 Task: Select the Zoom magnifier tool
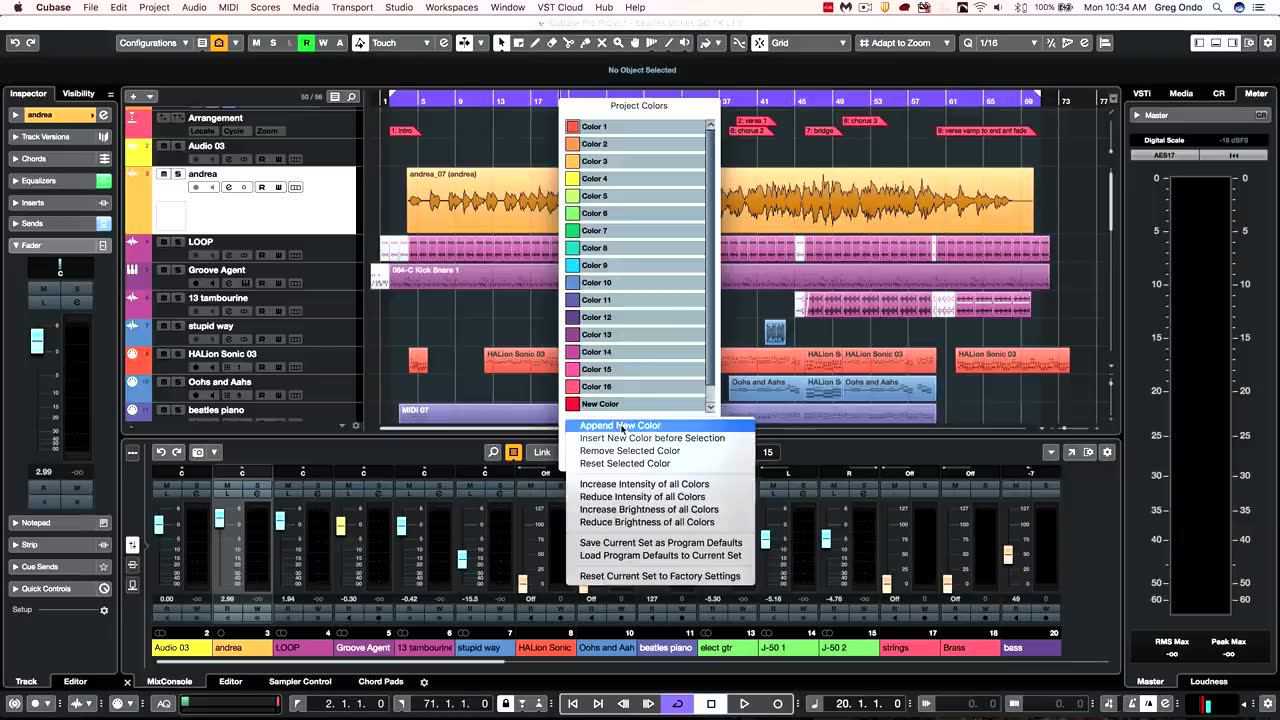coord(619,43)
